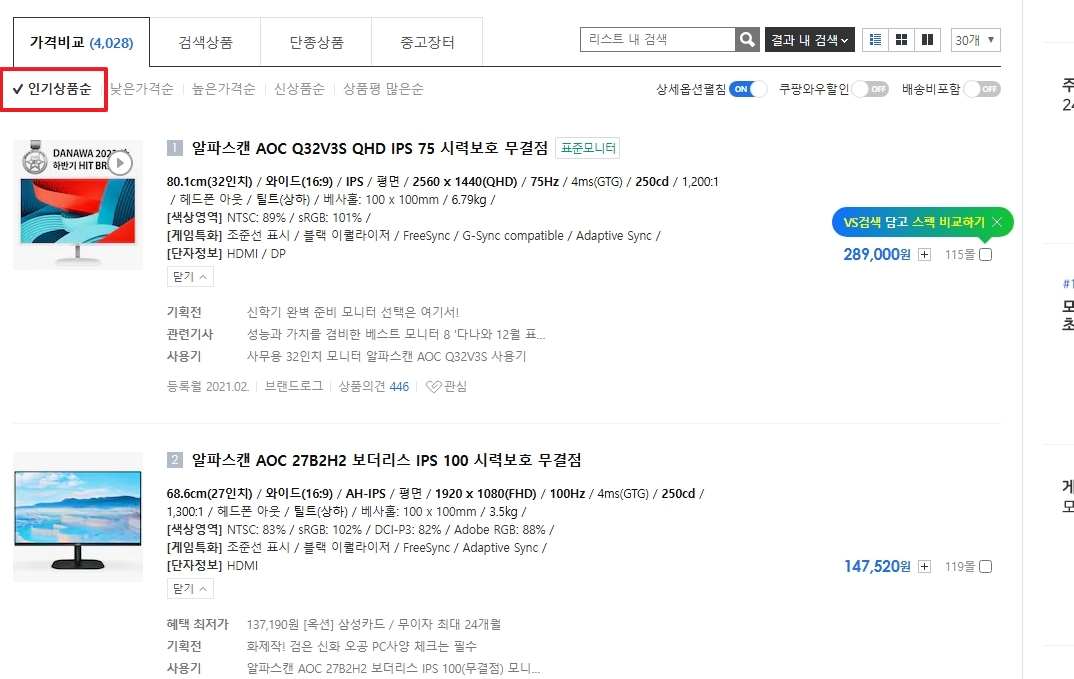Expand price plus icon for 147,520원
Viewport: 1074px width, 679px height.
[925, 567]
